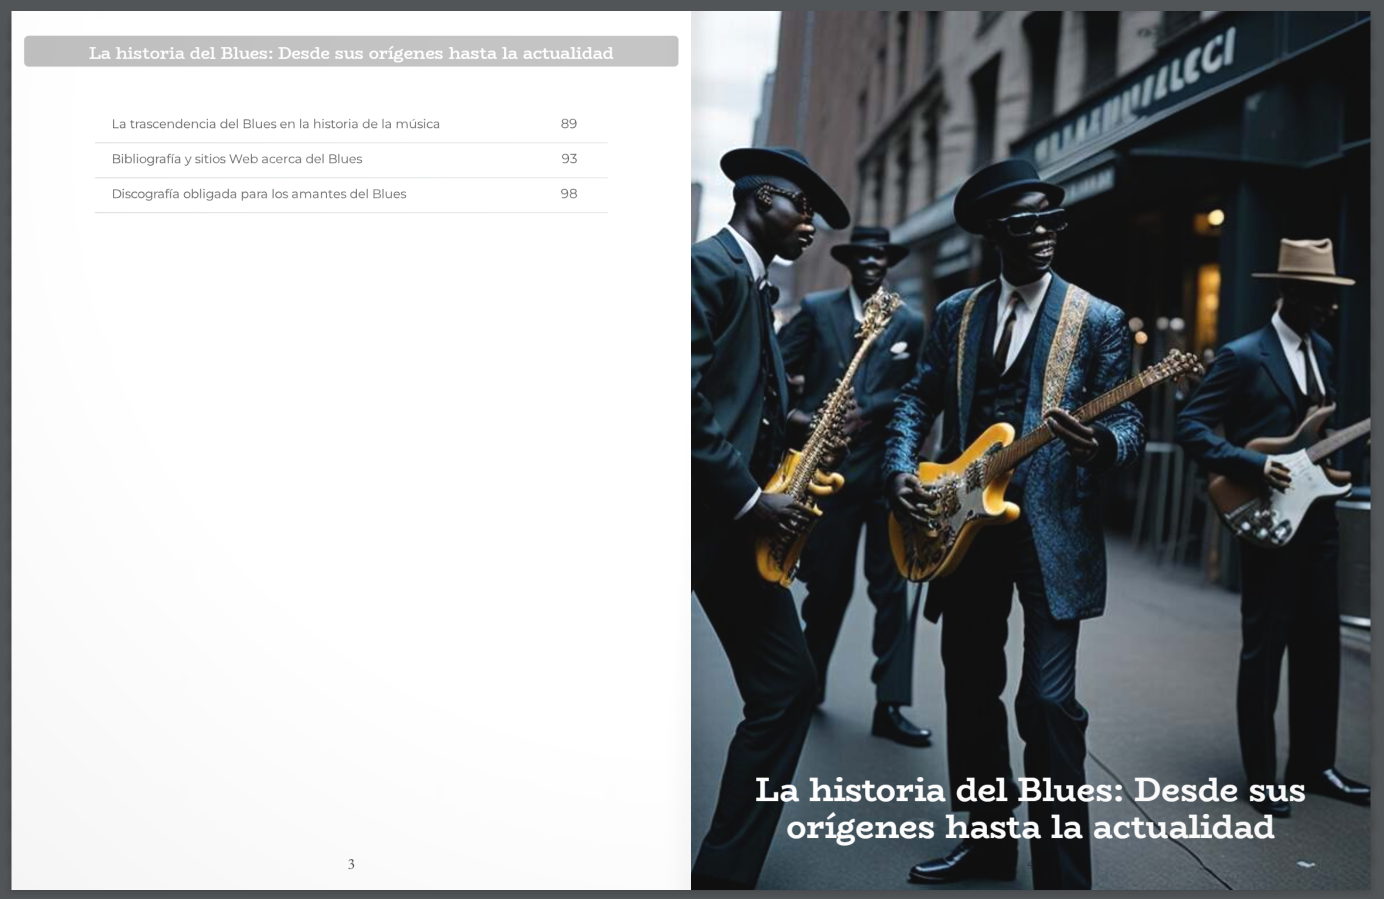This screenshot has width=1384, height=899.
Task: Open chapter "La trascendencia del Blues en la historia"
Action: point(276,124)
